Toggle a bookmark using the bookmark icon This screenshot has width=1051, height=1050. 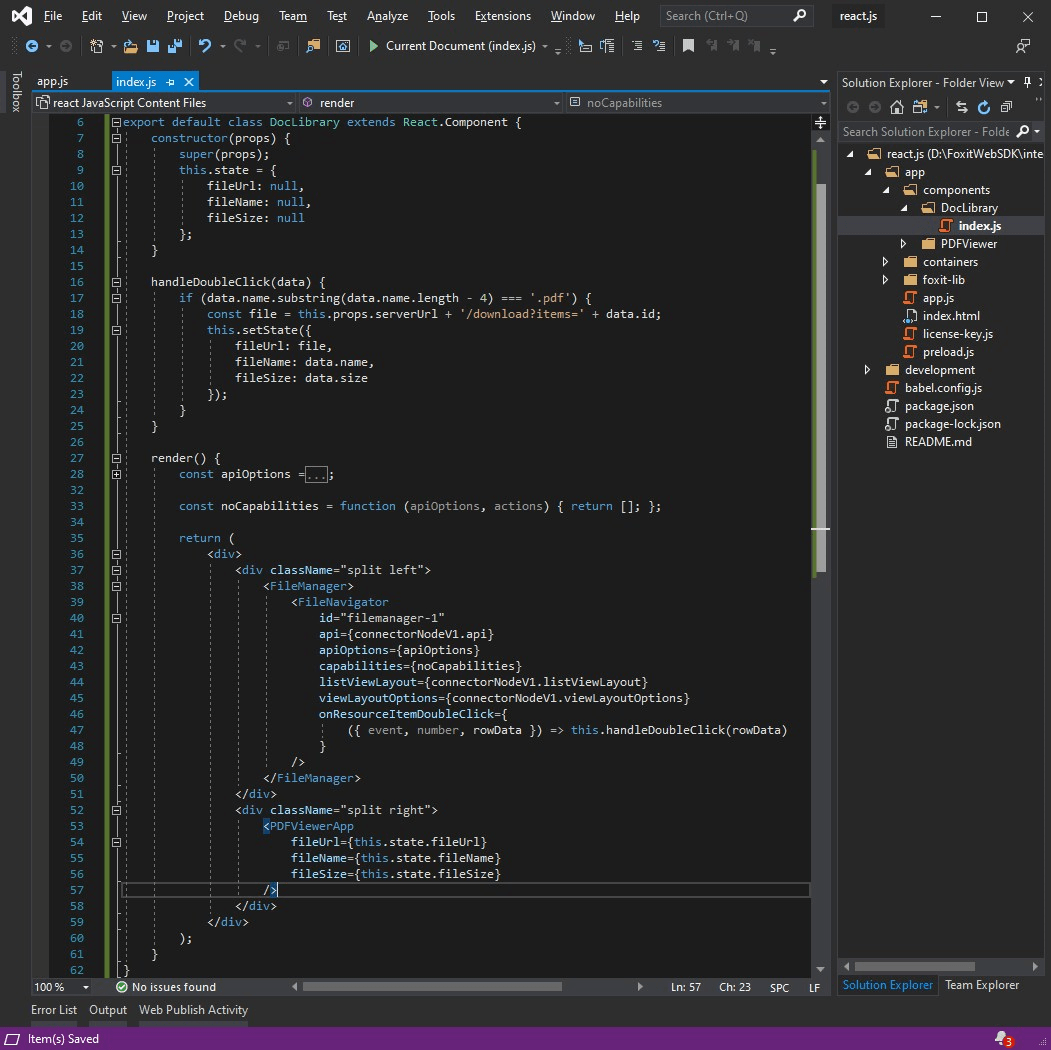click(688, 46)
